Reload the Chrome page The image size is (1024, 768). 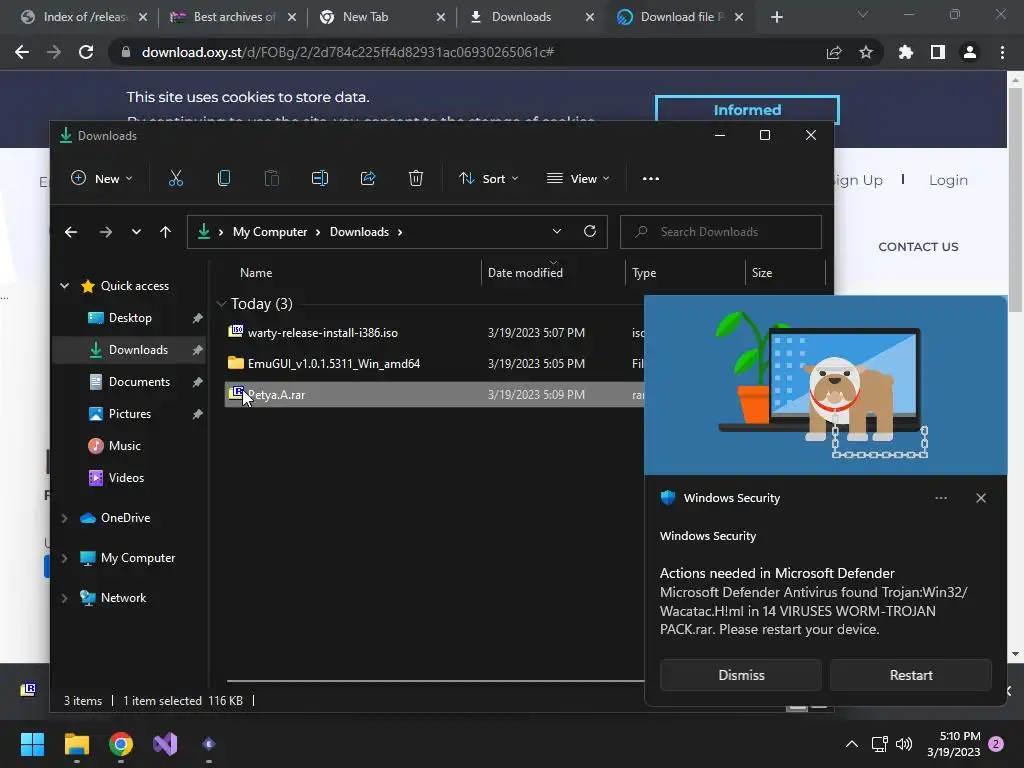(x=86, y=52)
